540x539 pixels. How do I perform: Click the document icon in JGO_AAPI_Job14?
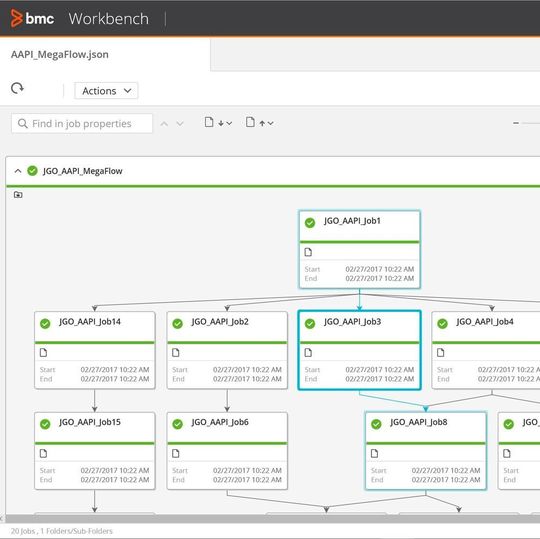pos(43,353)
